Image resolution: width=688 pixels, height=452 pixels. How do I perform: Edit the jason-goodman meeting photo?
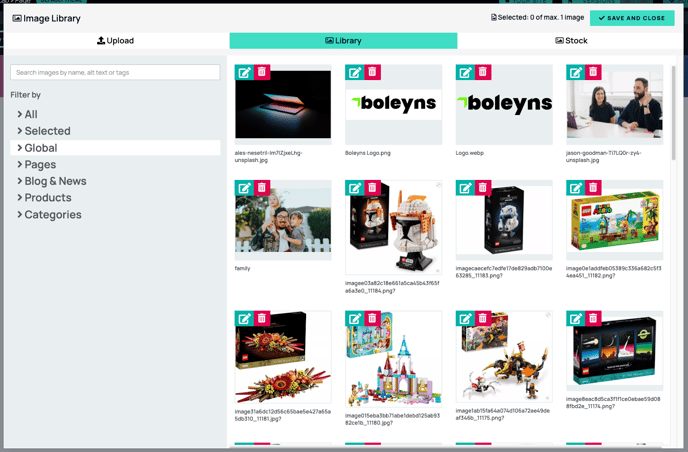[576, 72]
